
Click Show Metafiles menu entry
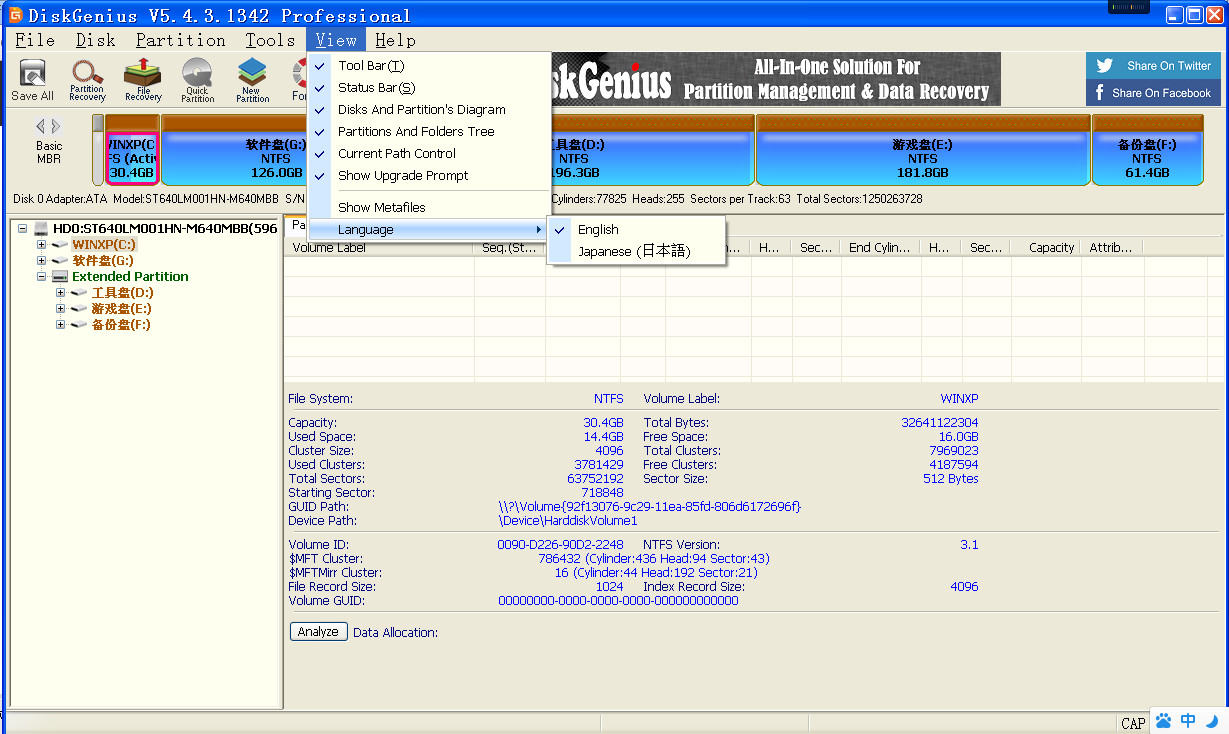tap(381, 208)
